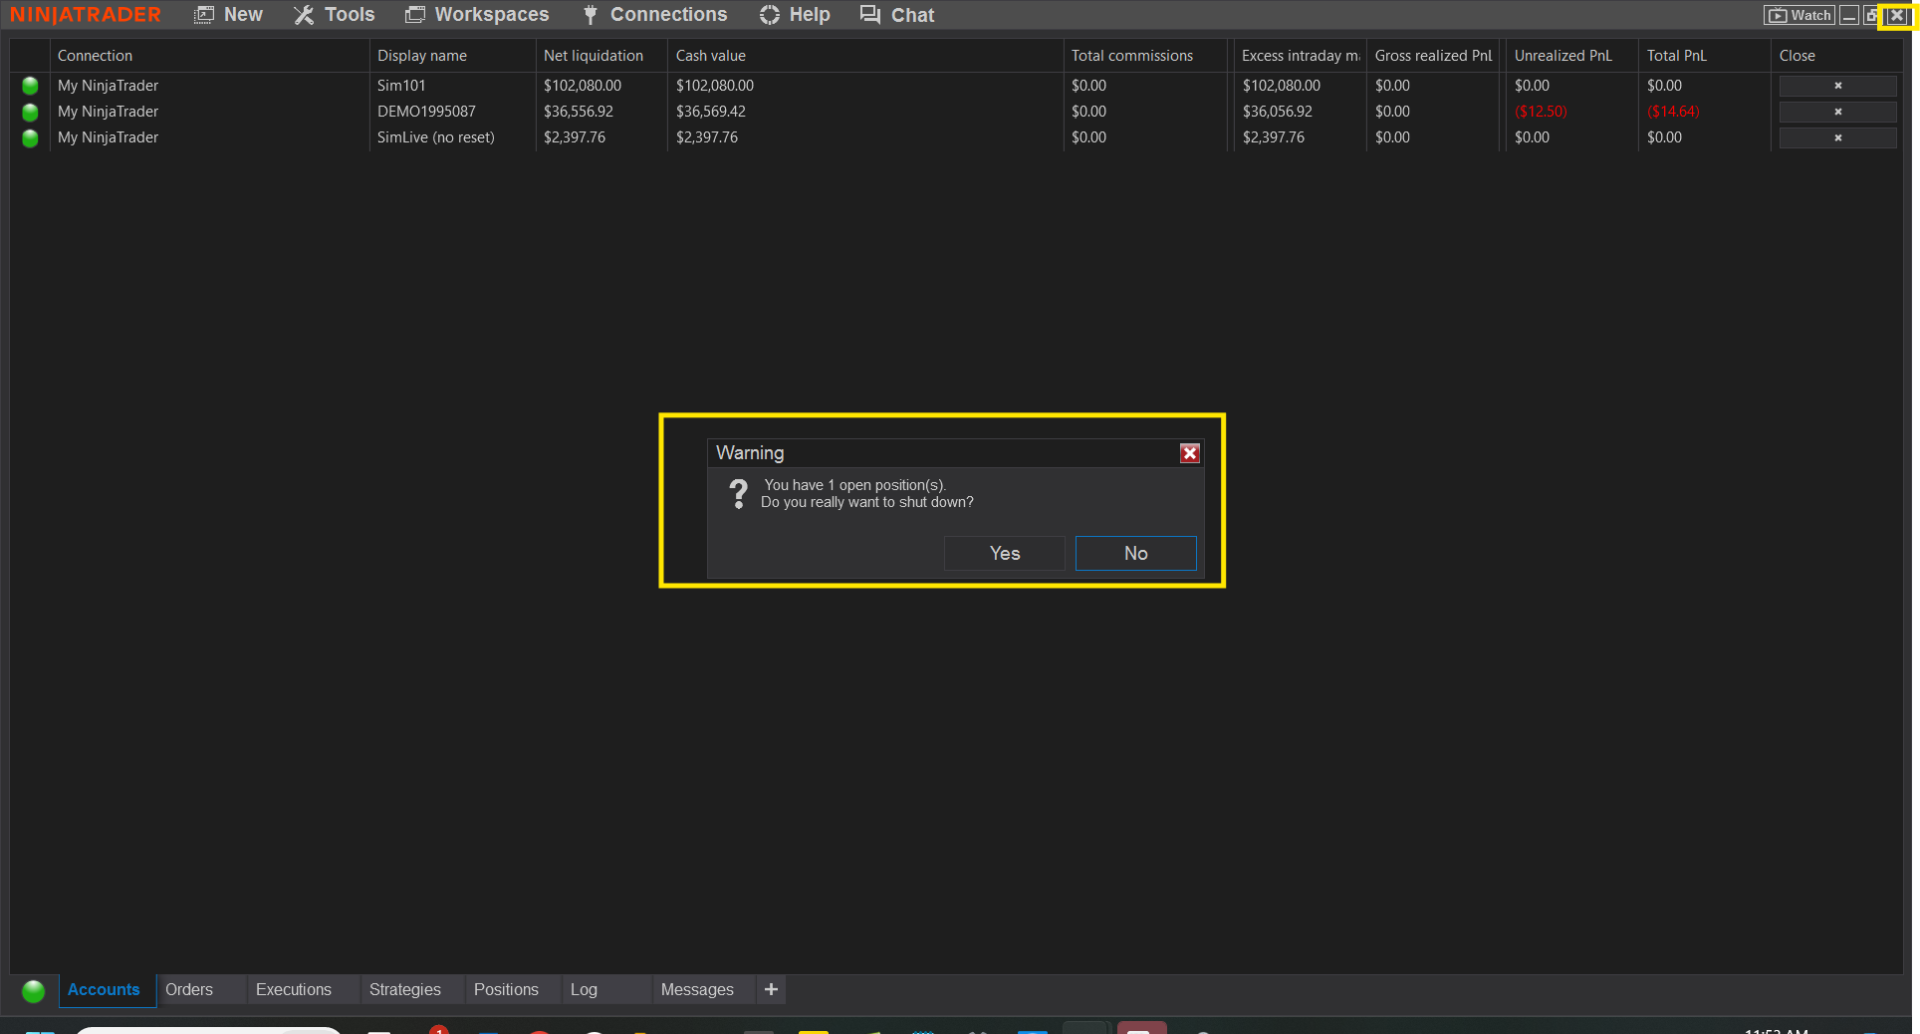Add a new tab with plus icon
1920x1034 pixels.
[771, 989]
